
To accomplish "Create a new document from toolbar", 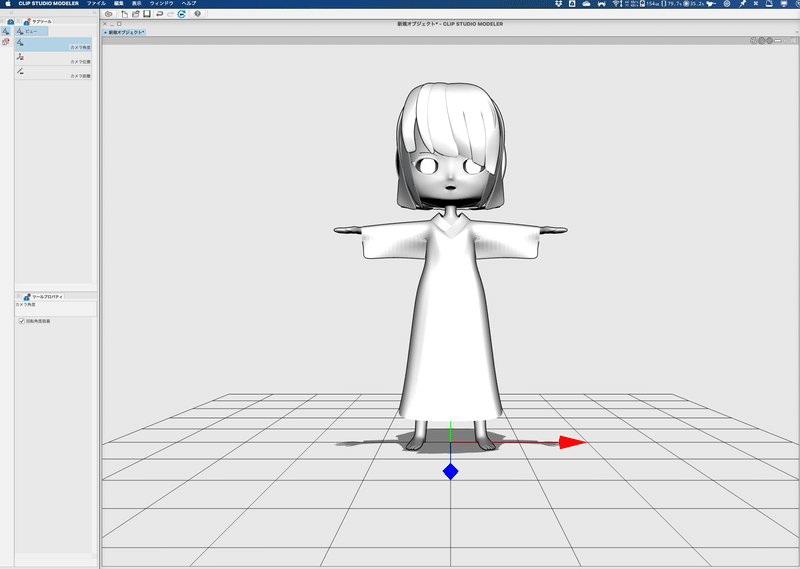I will pos(124,14).
